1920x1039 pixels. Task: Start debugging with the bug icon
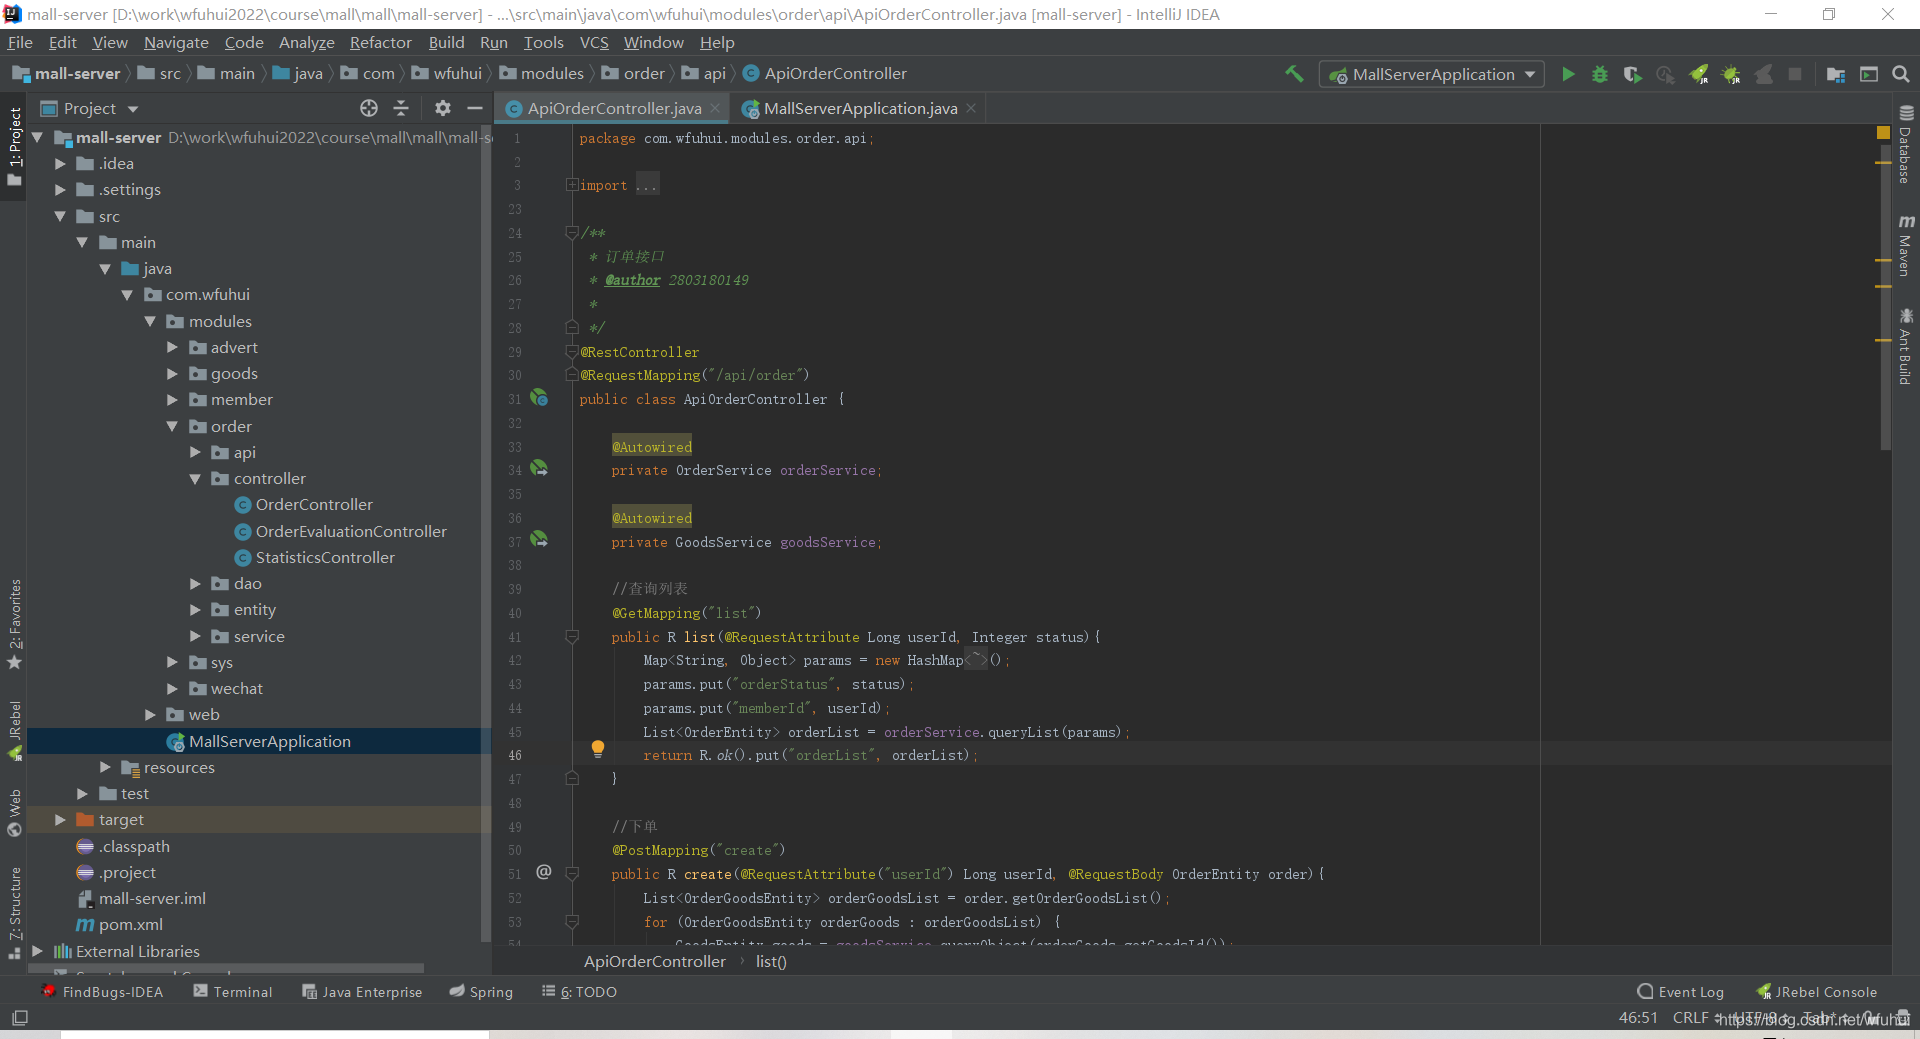tap(1600, 74)
